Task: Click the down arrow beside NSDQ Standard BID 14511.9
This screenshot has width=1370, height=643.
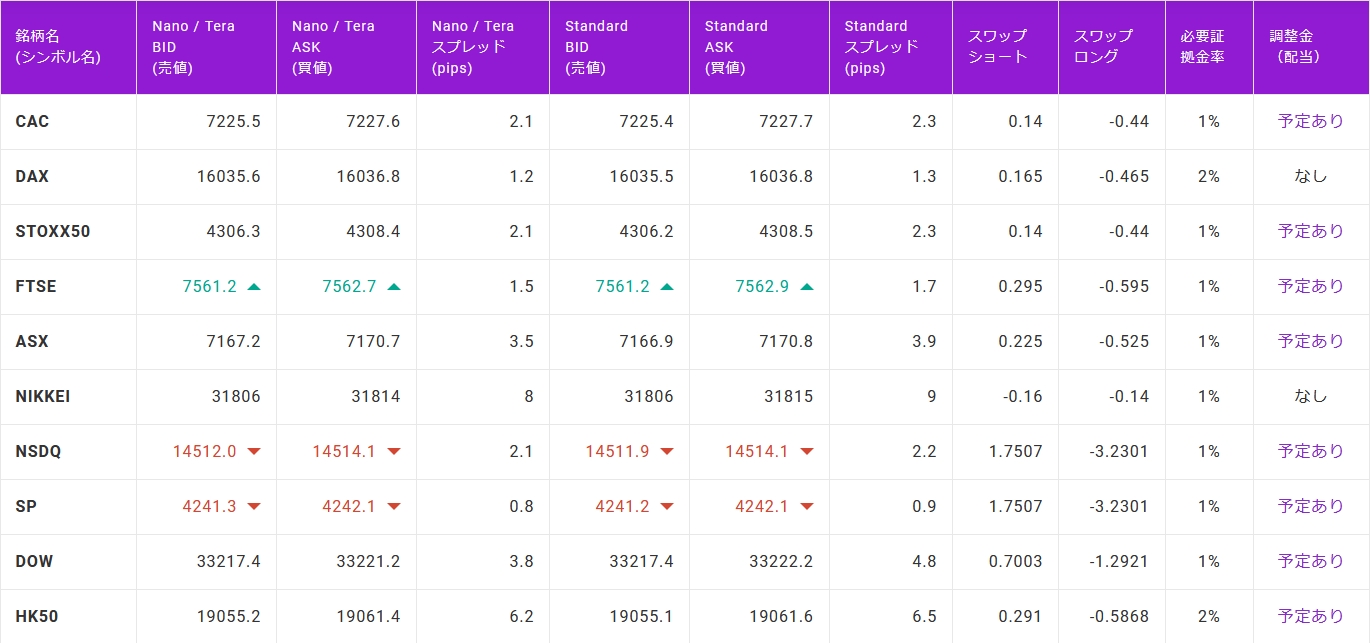Action: point(667,452)
